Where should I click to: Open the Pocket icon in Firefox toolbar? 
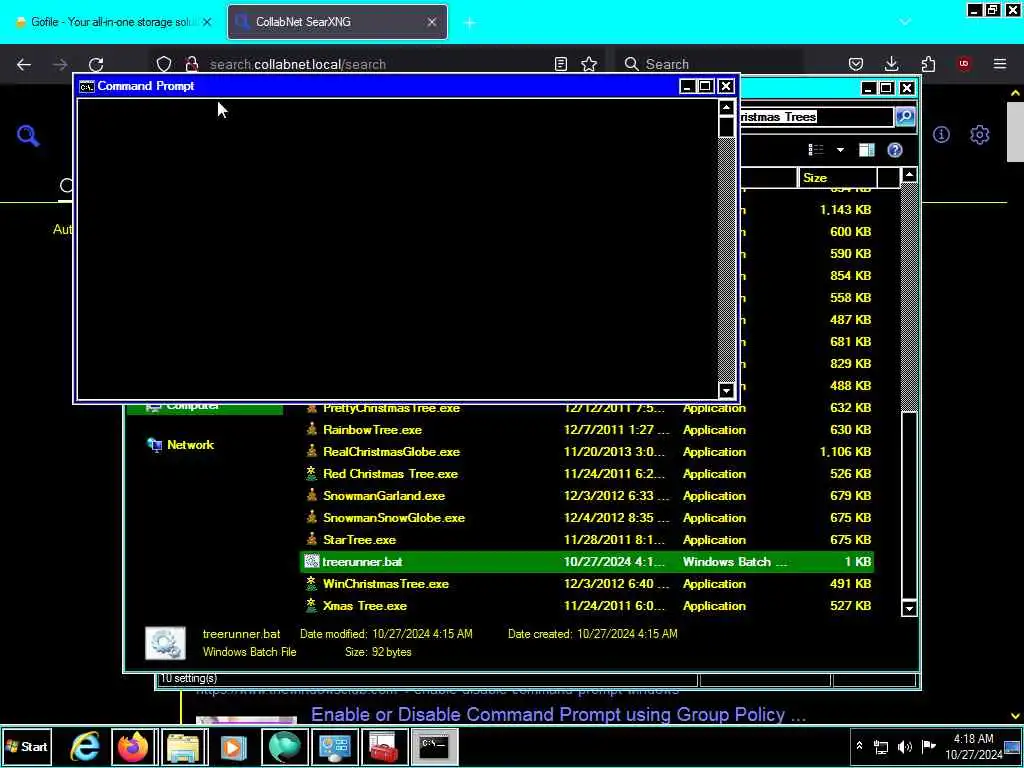click(x=856, y=64)
